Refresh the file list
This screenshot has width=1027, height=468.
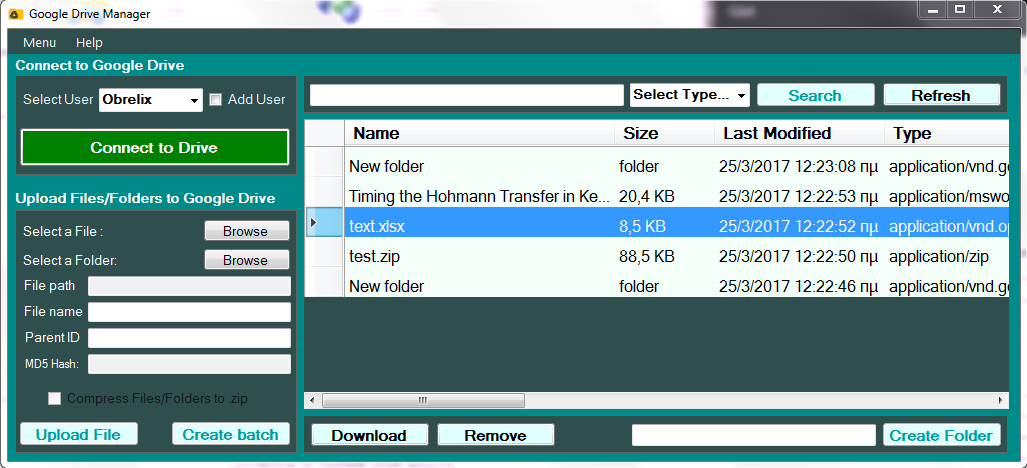941,96
